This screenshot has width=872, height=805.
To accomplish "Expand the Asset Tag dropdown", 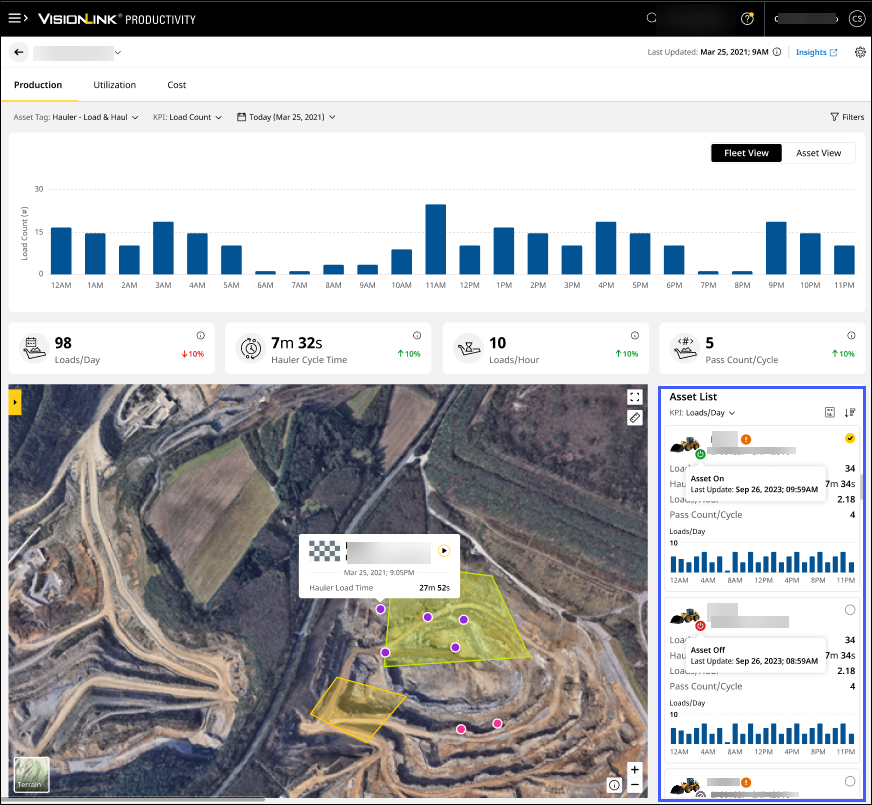I will [x=76, y=117].
